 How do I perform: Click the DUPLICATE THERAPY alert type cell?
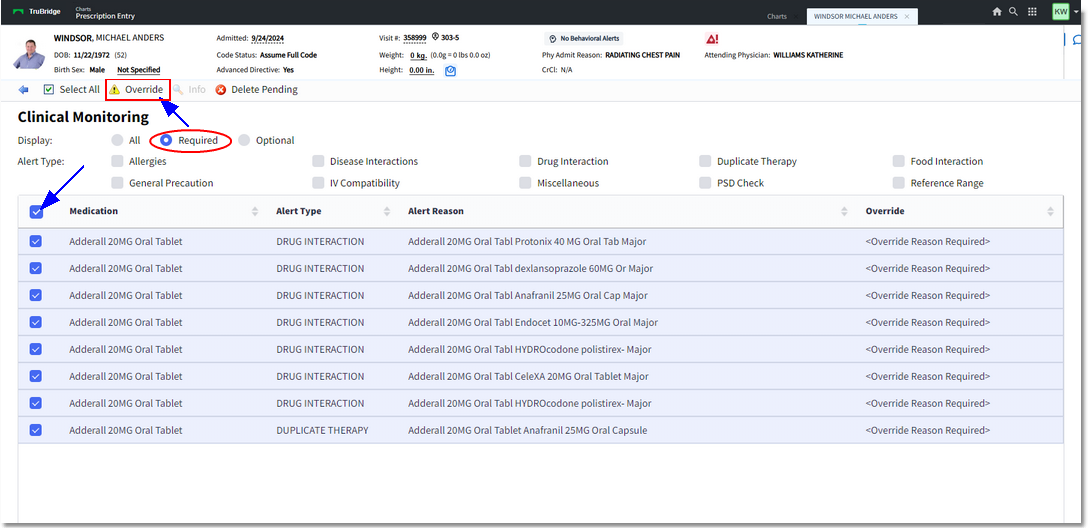tap(322, 431)
